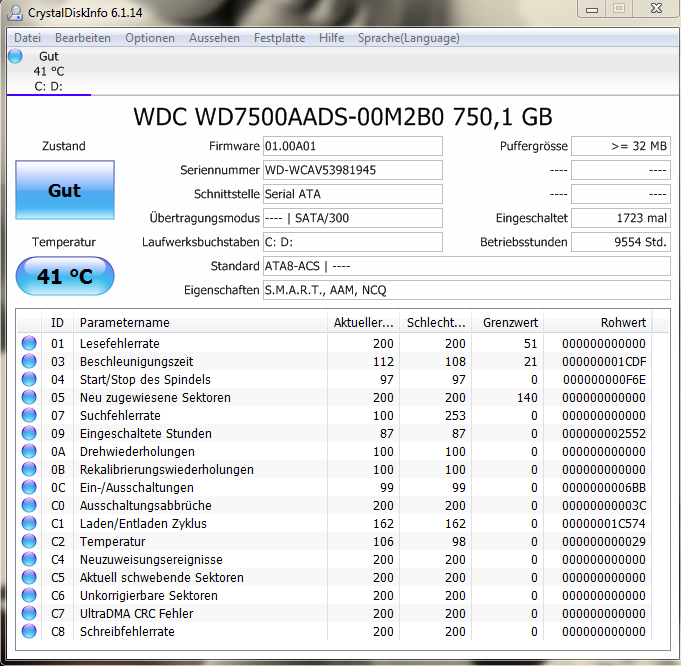Open the Hilfe menu
This screenshot has width=681, height=666.
point(331,38)
